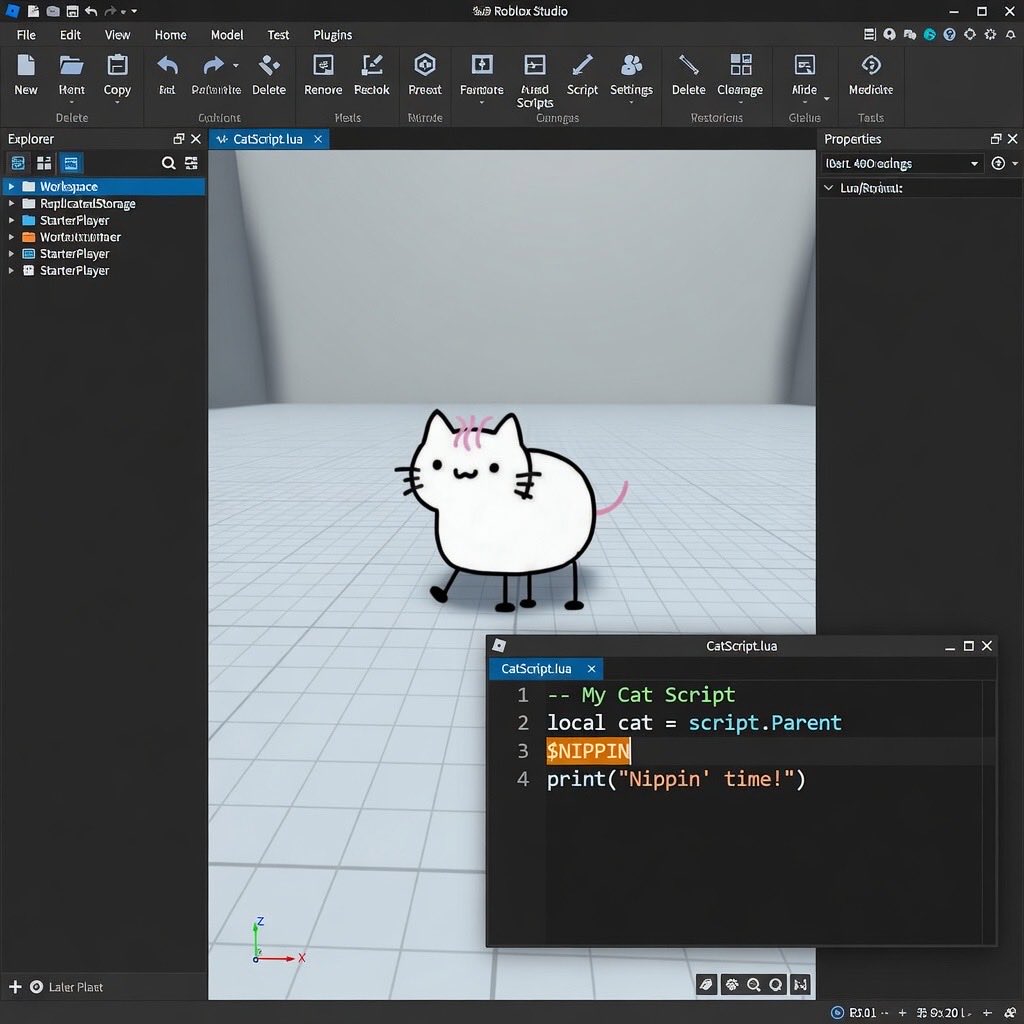
Task: Click the help question mark icon in the top right
Action: coord(950,35)
